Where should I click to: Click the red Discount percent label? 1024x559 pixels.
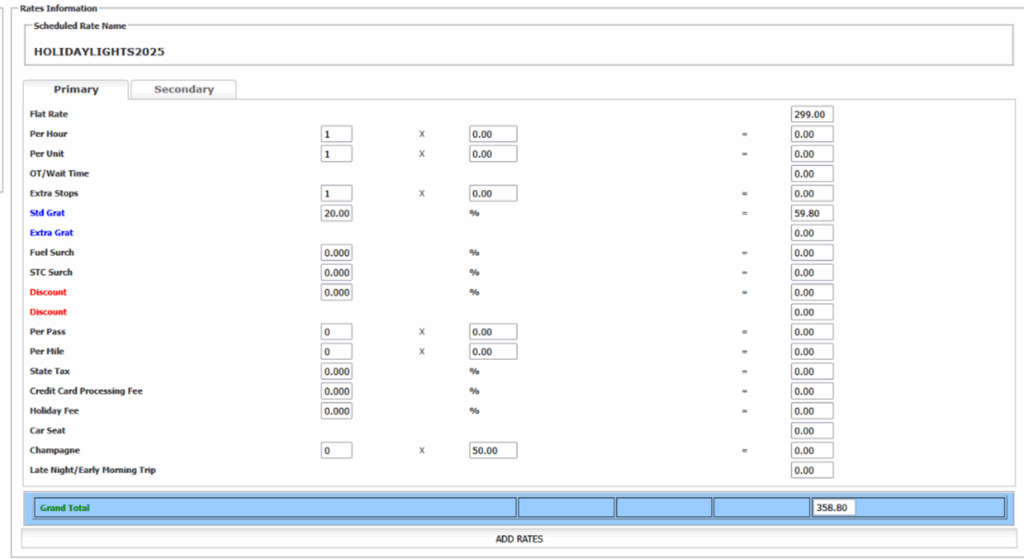click(48, 292)
